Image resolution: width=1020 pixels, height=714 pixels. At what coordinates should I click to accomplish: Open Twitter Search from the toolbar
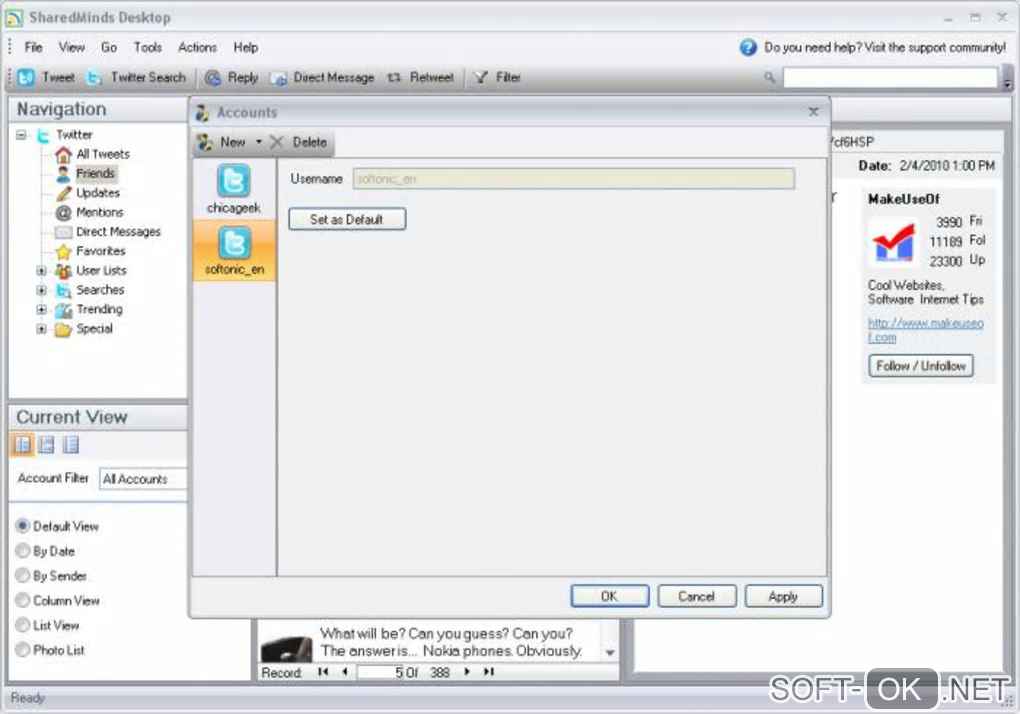click(x=137, y=77)
